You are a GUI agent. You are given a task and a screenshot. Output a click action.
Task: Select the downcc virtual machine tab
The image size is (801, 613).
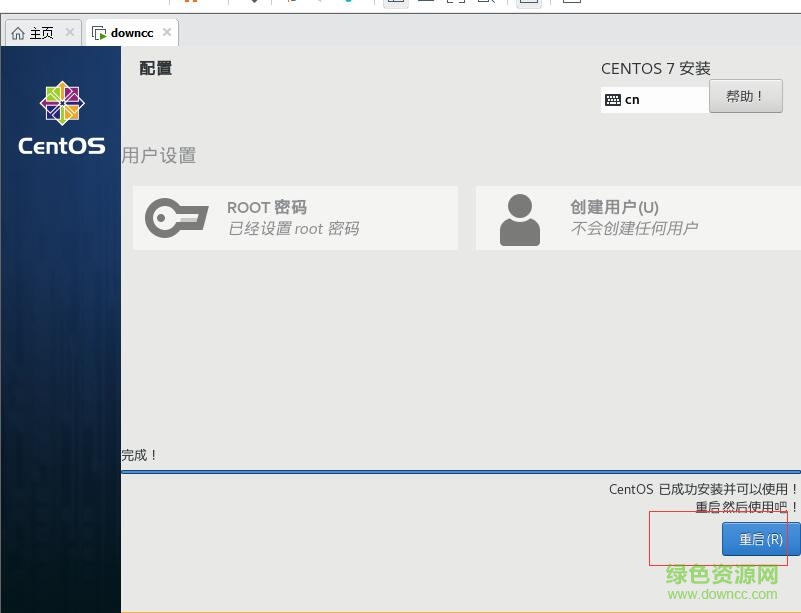(131, 33)
